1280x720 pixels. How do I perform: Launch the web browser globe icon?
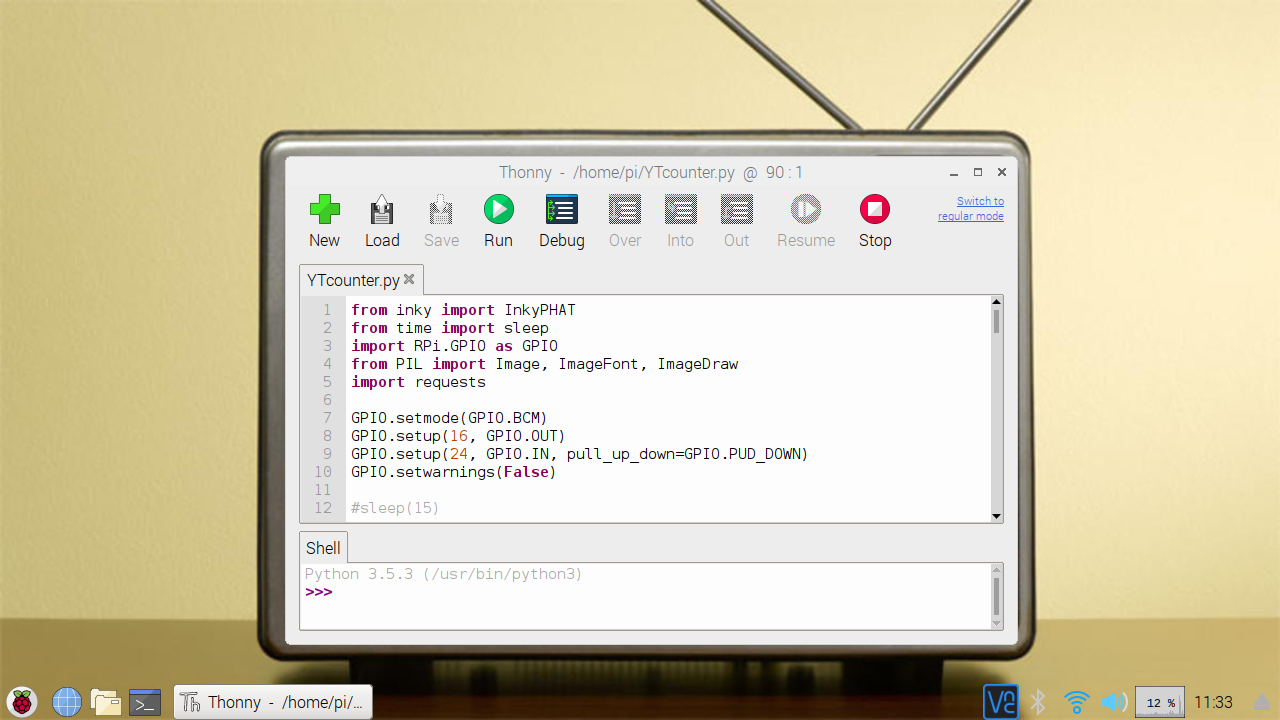pyautogui.click(x=67, y=702)
